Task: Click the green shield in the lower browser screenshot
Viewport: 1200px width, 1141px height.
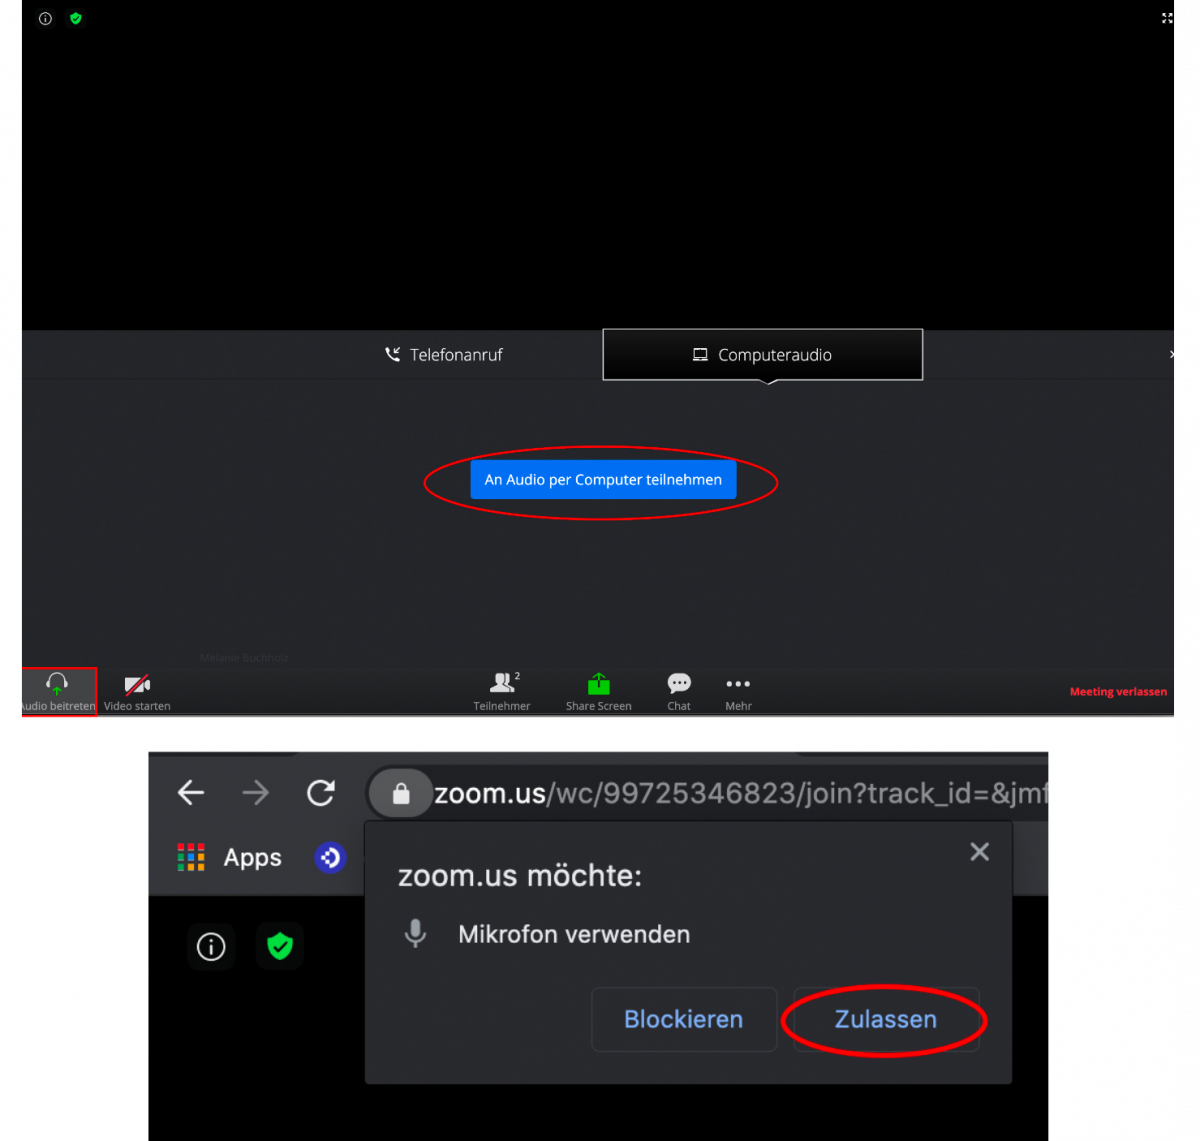Action: (x=280, y=945)
